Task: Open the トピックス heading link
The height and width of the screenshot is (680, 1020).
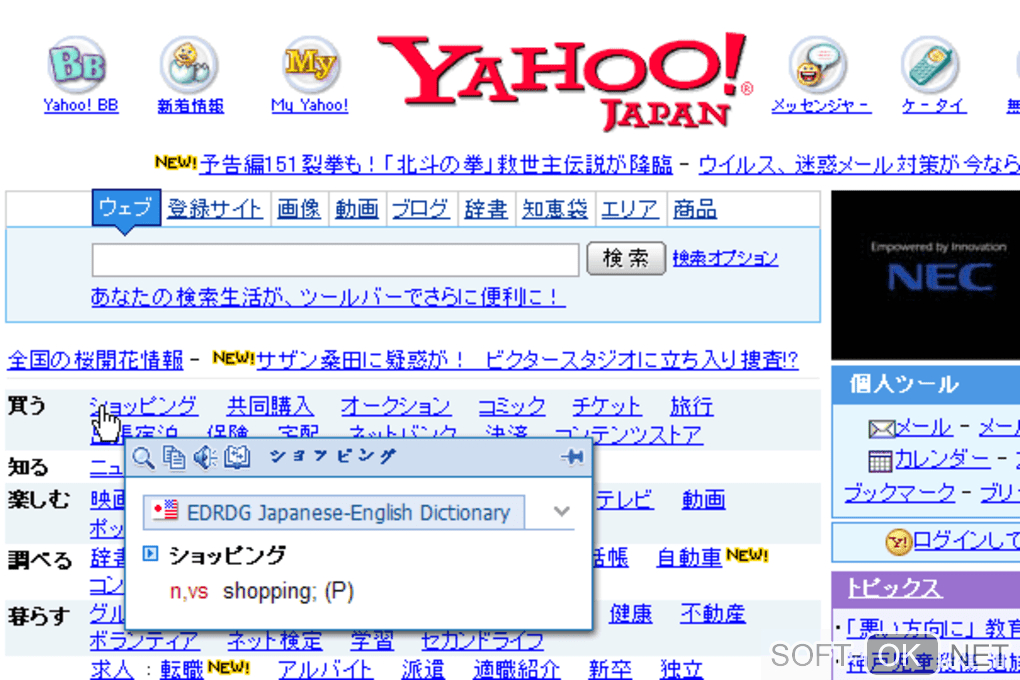Action: pos(894,588)
